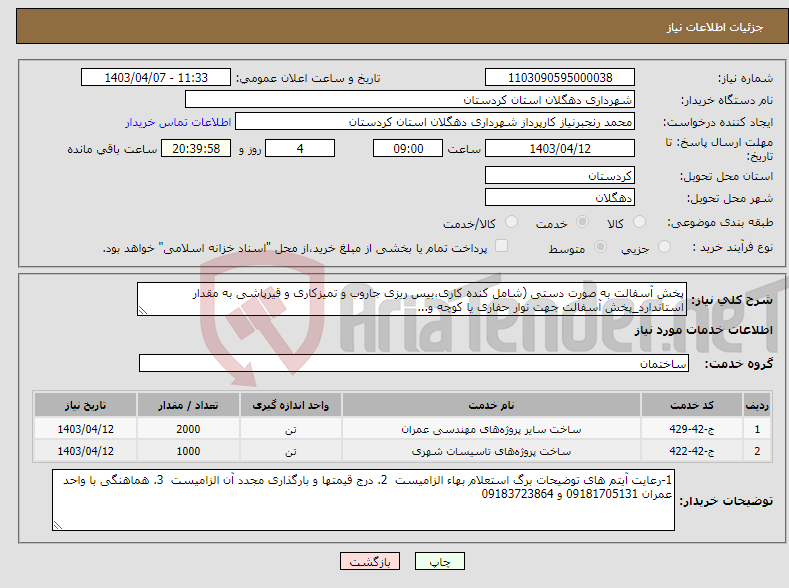Click the جزئیات اطلاعات نیاز header title

click(x=715, y=27)
